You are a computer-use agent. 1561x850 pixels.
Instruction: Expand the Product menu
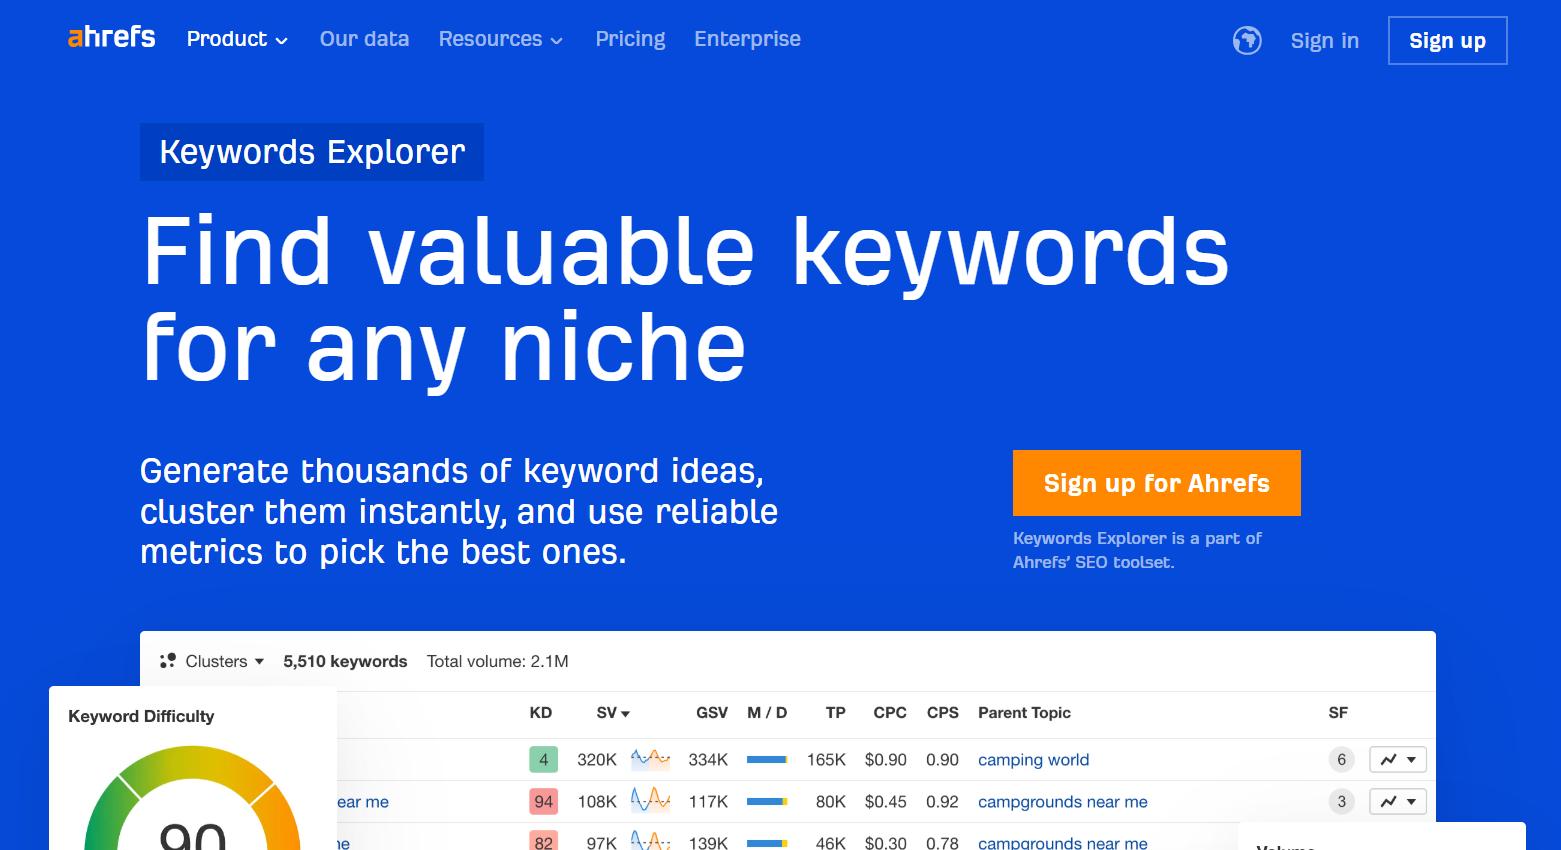click(x=237, y=39)
